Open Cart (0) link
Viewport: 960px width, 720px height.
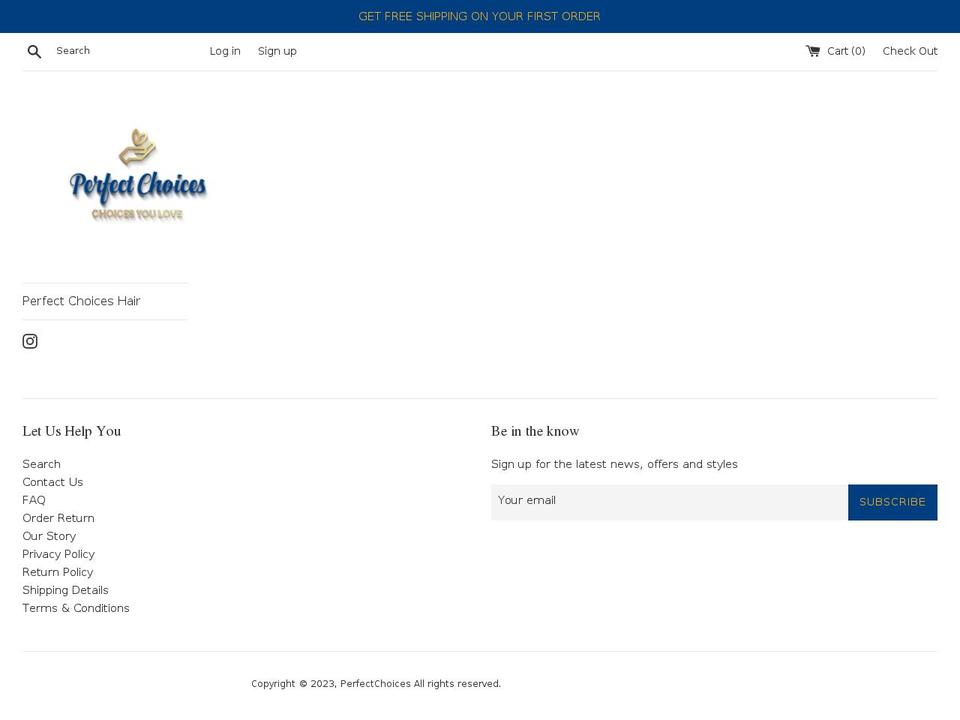coord(836,51)
